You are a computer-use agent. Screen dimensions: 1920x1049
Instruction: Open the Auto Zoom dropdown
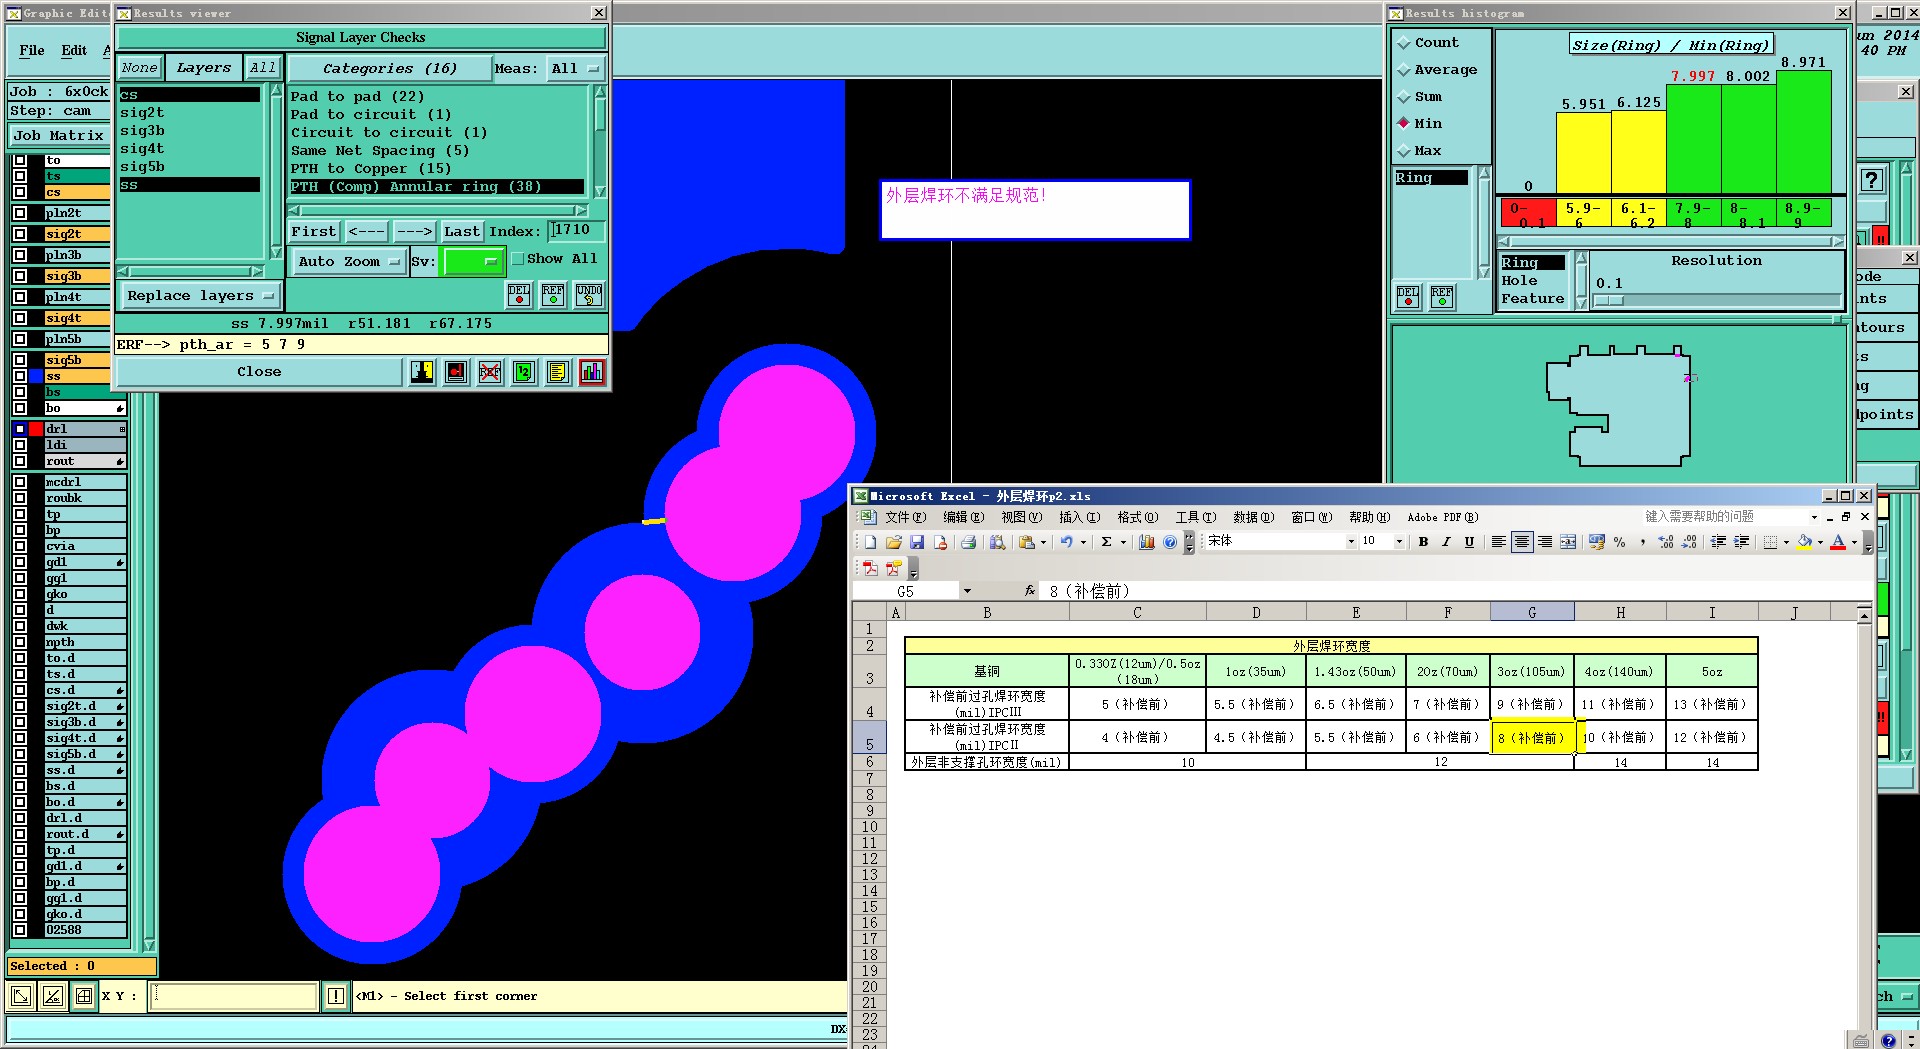click(x=348, y=262)
